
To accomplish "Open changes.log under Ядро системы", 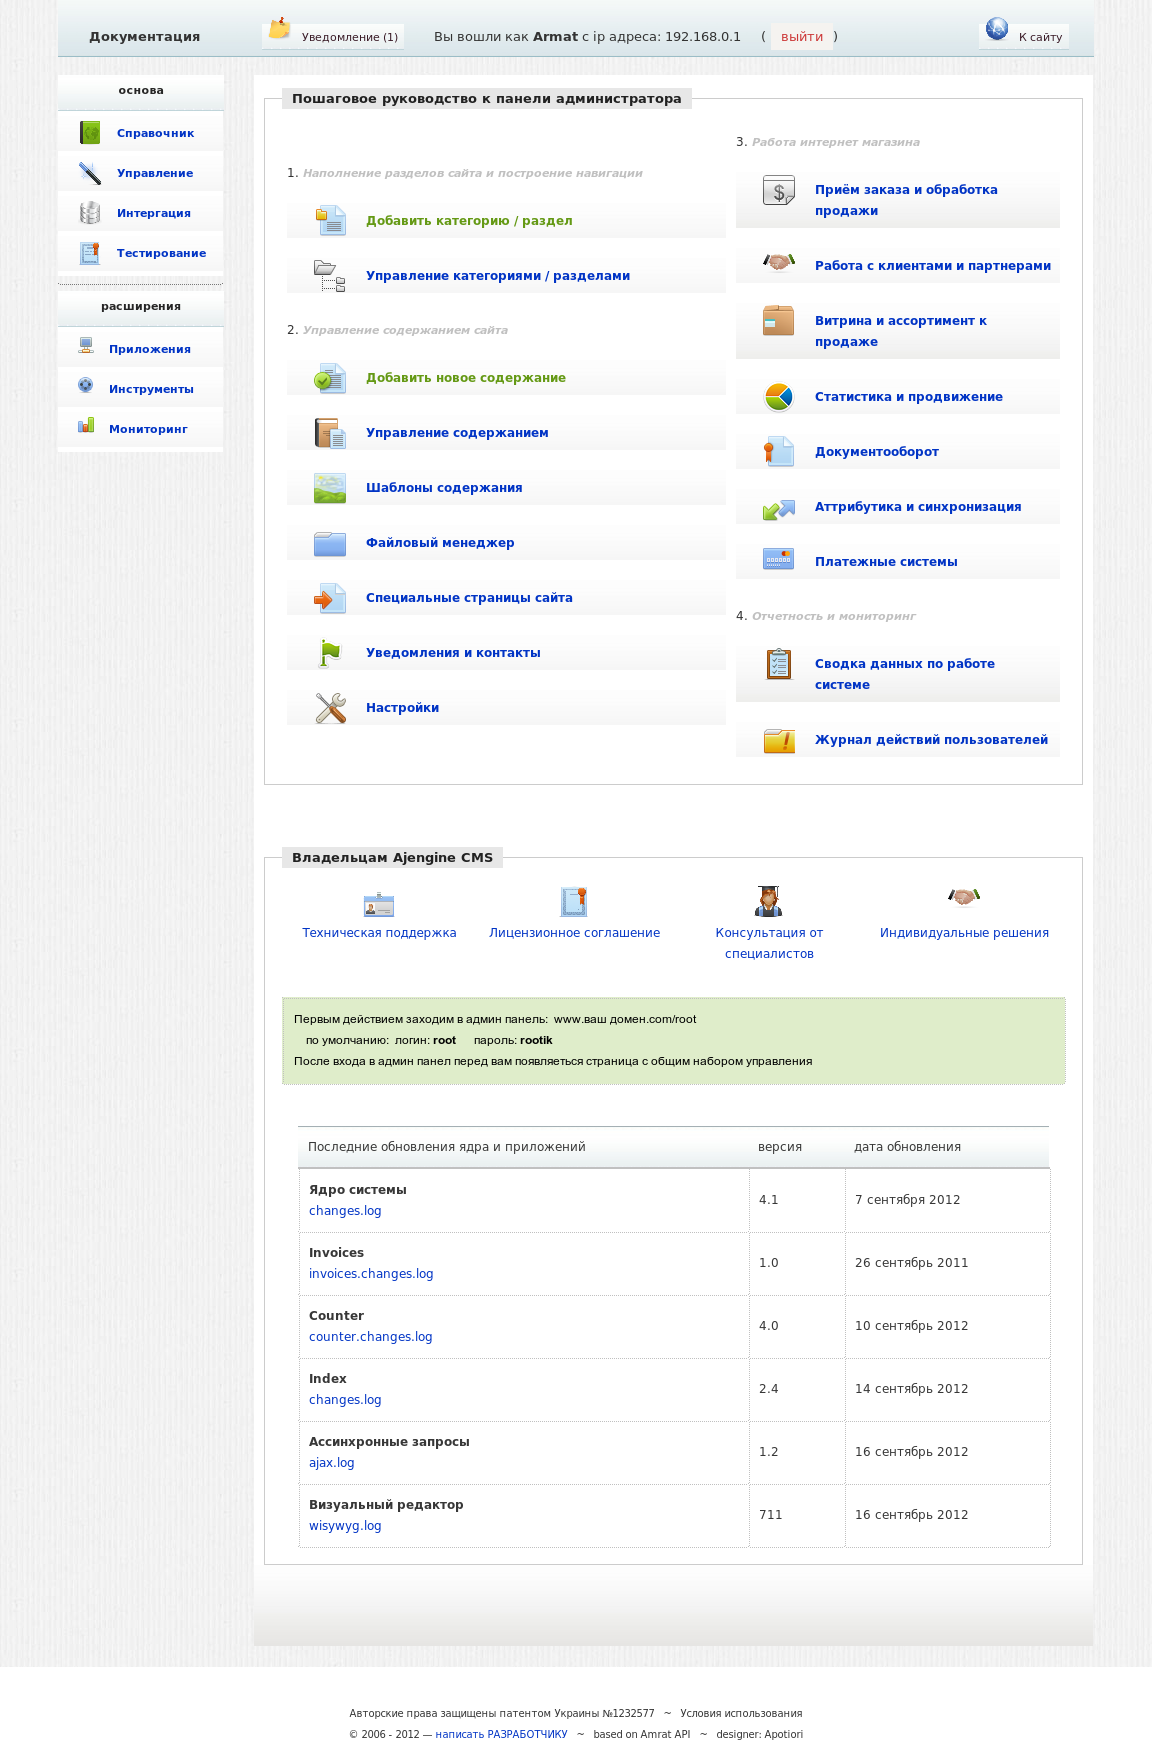I will (345, 1211).
